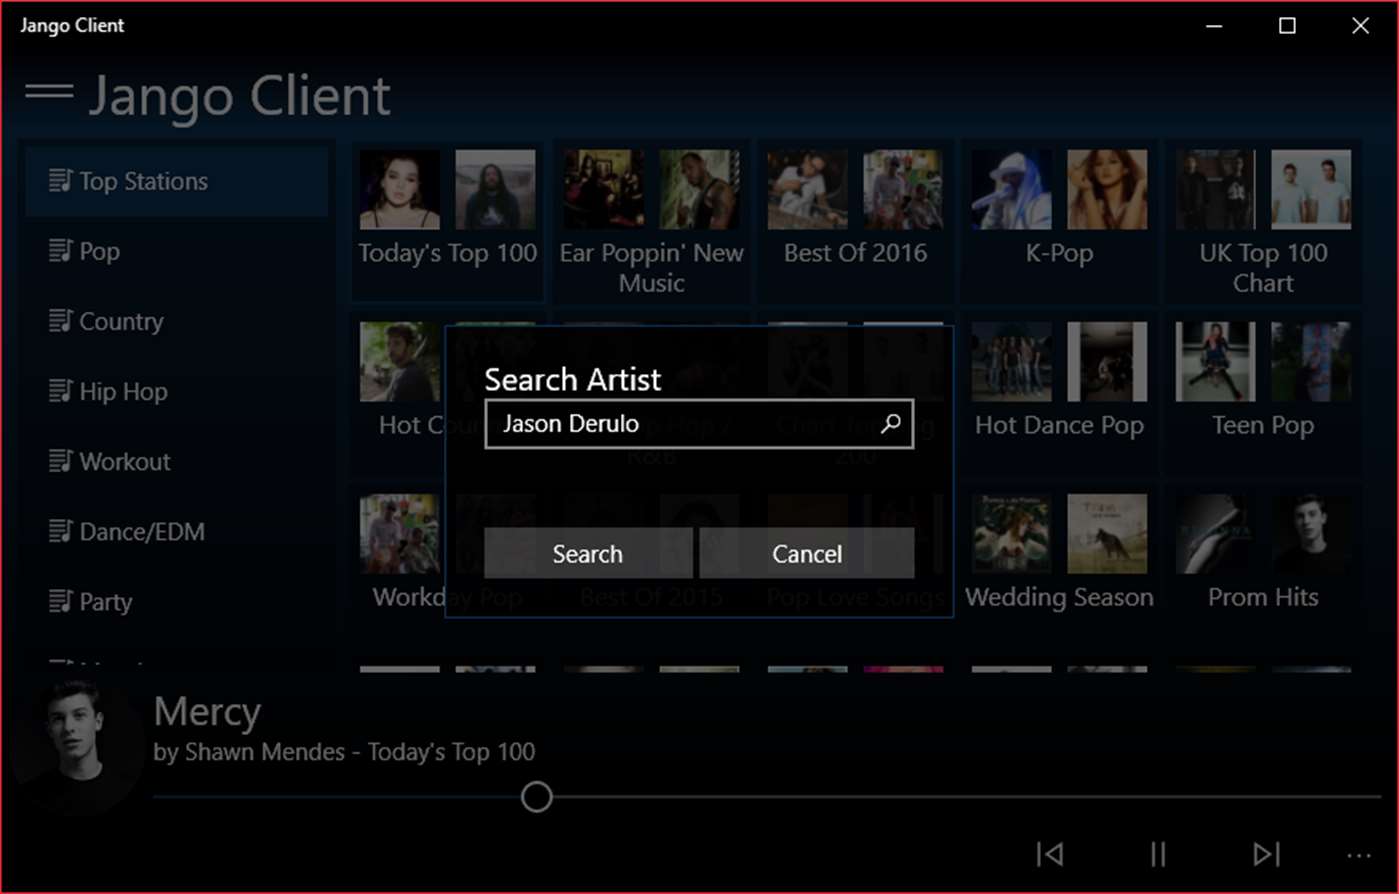Click the Search button in dialog
The width and height of the screenshot is (1399, 894).
[x=588, y=553]
